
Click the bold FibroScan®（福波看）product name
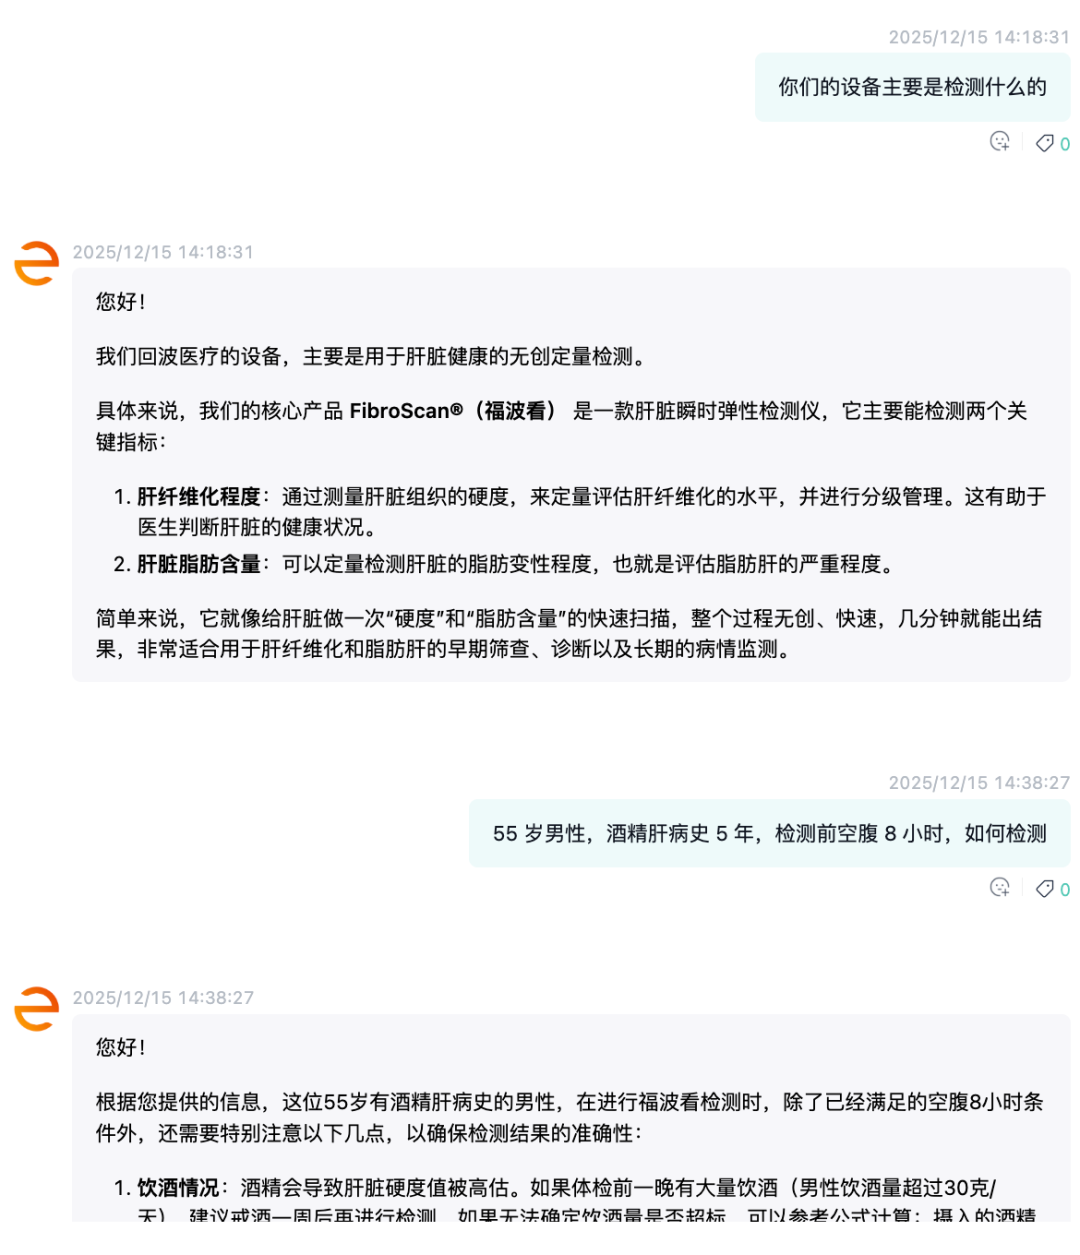point(453,411)
